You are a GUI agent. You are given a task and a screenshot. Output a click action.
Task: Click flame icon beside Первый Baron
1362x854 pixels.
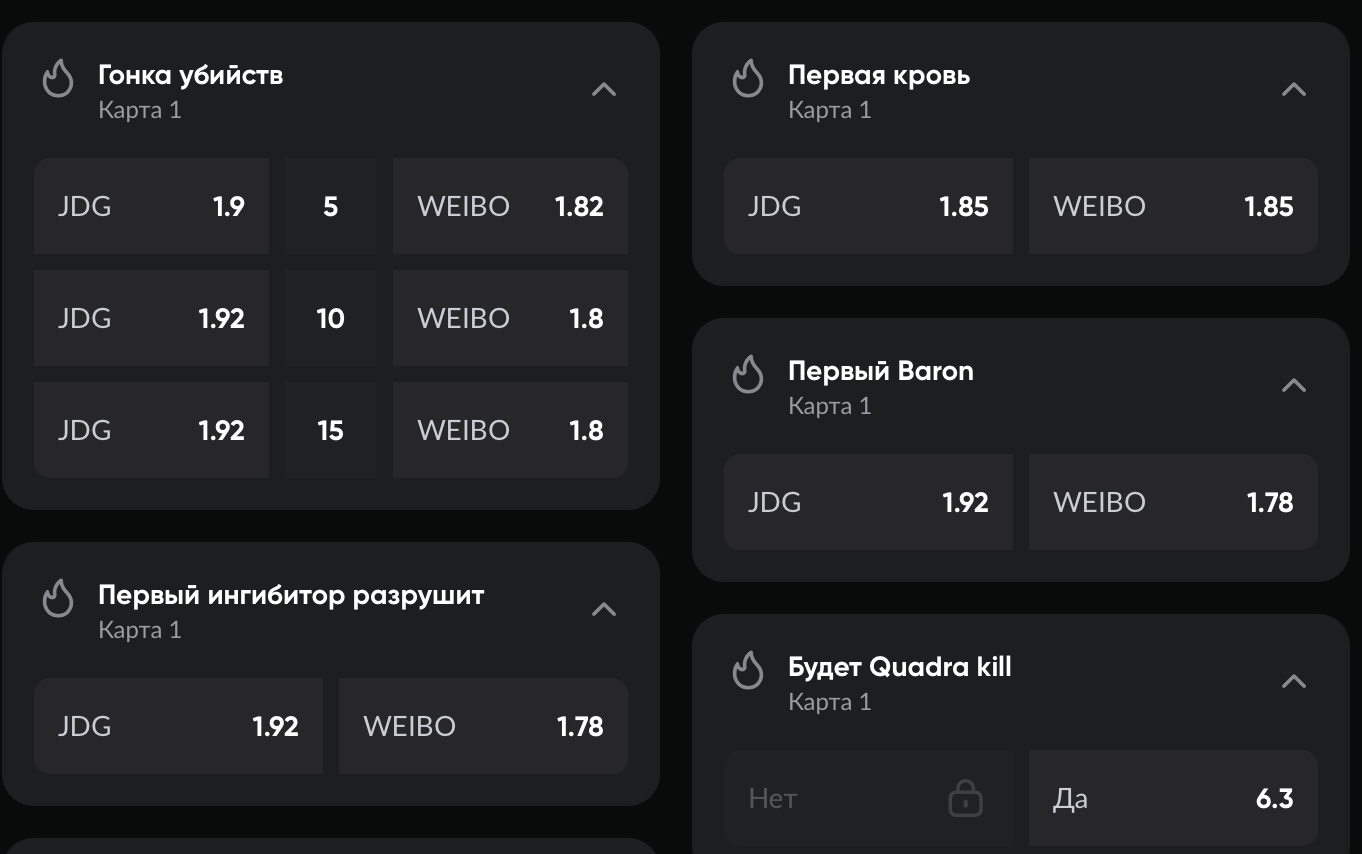(x=748, y=374)
